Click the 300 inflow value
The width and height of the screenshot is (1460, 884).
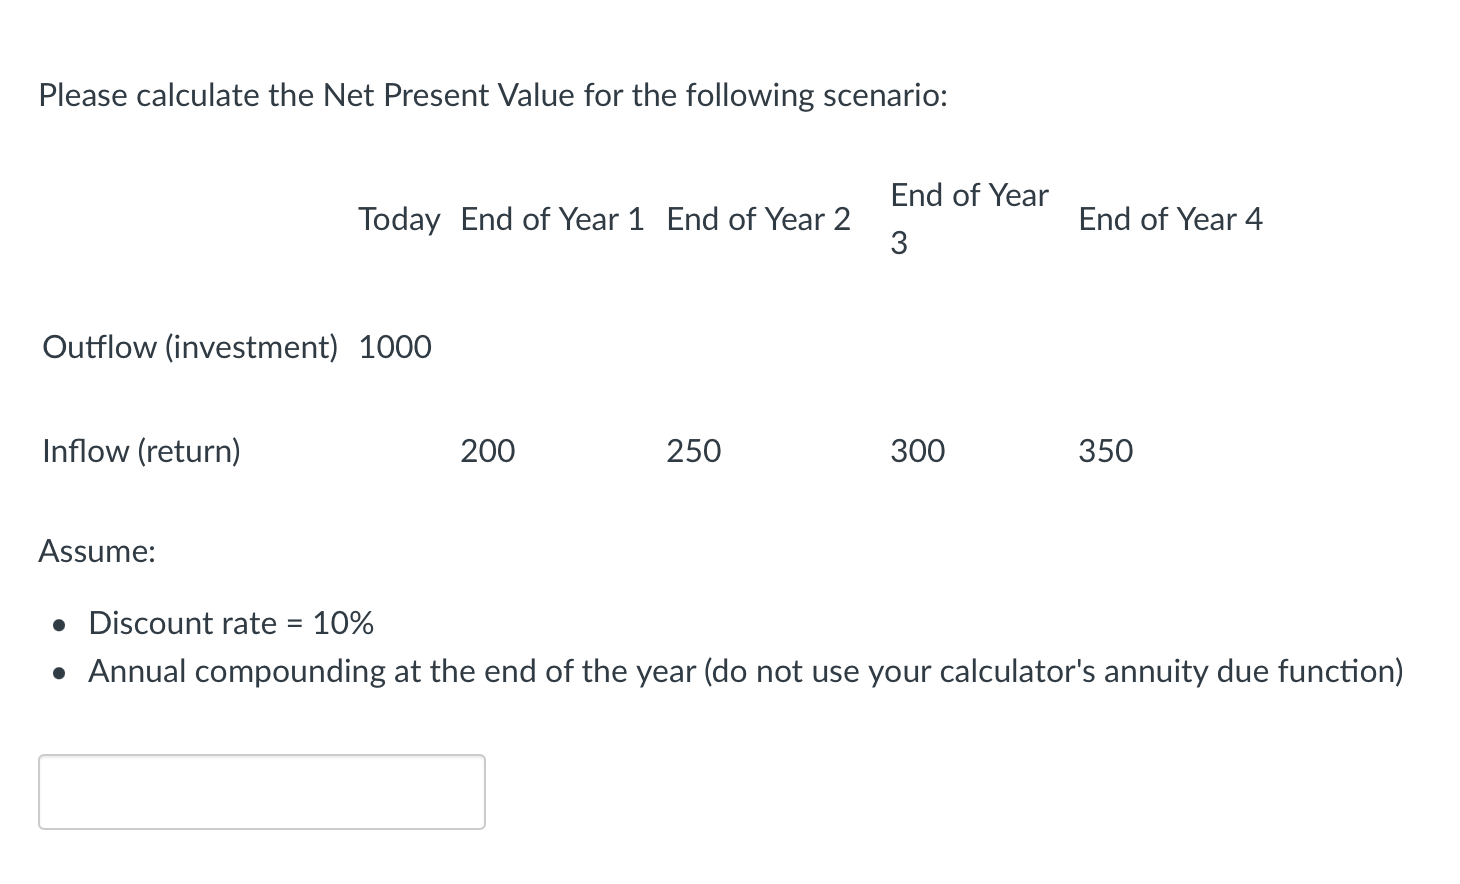point(916,451)
